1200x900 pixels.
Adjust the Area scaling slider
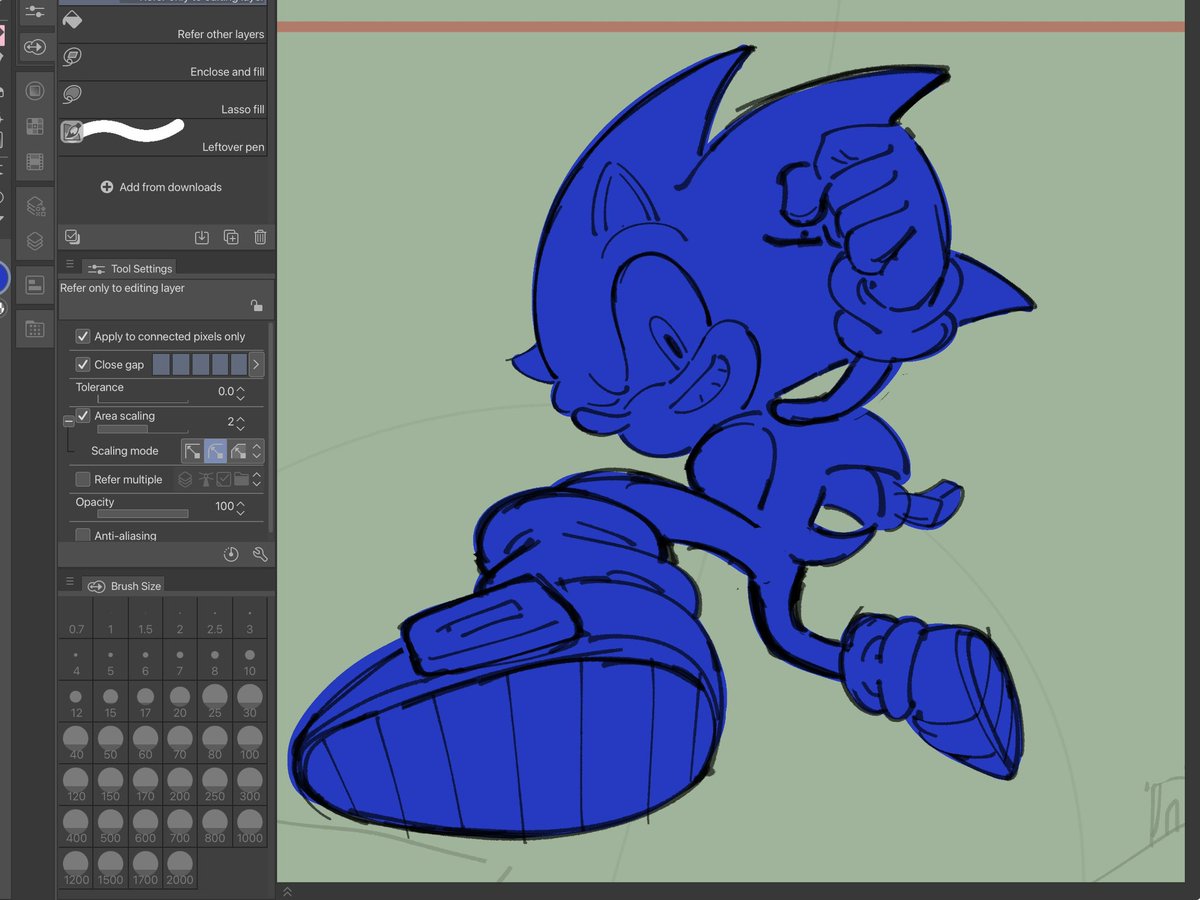[x=142, y=429]
